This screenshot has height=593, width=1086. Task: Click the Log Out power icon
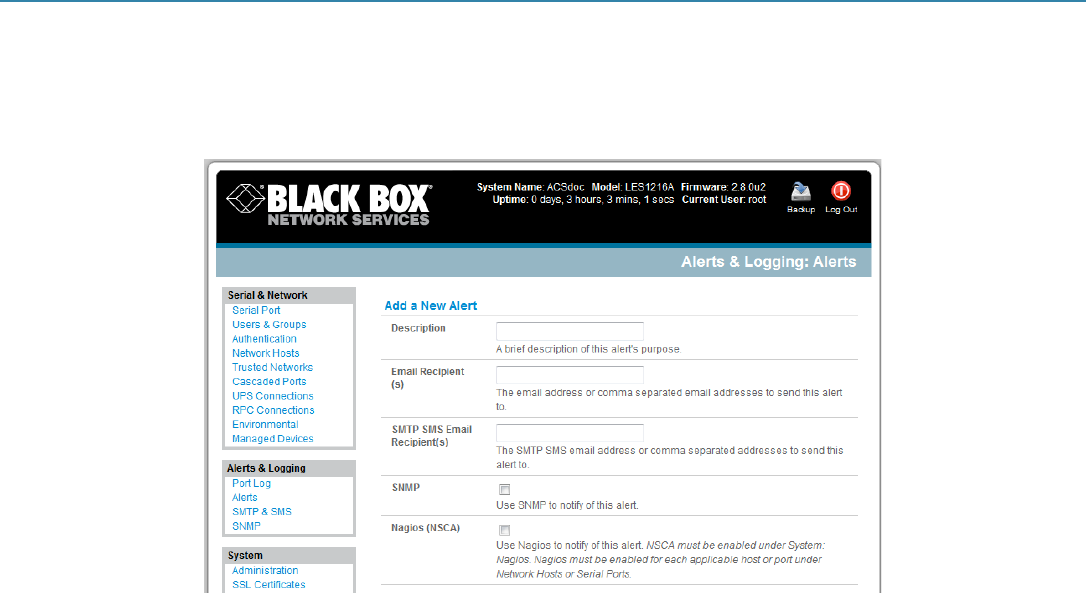tap(841, 191)
